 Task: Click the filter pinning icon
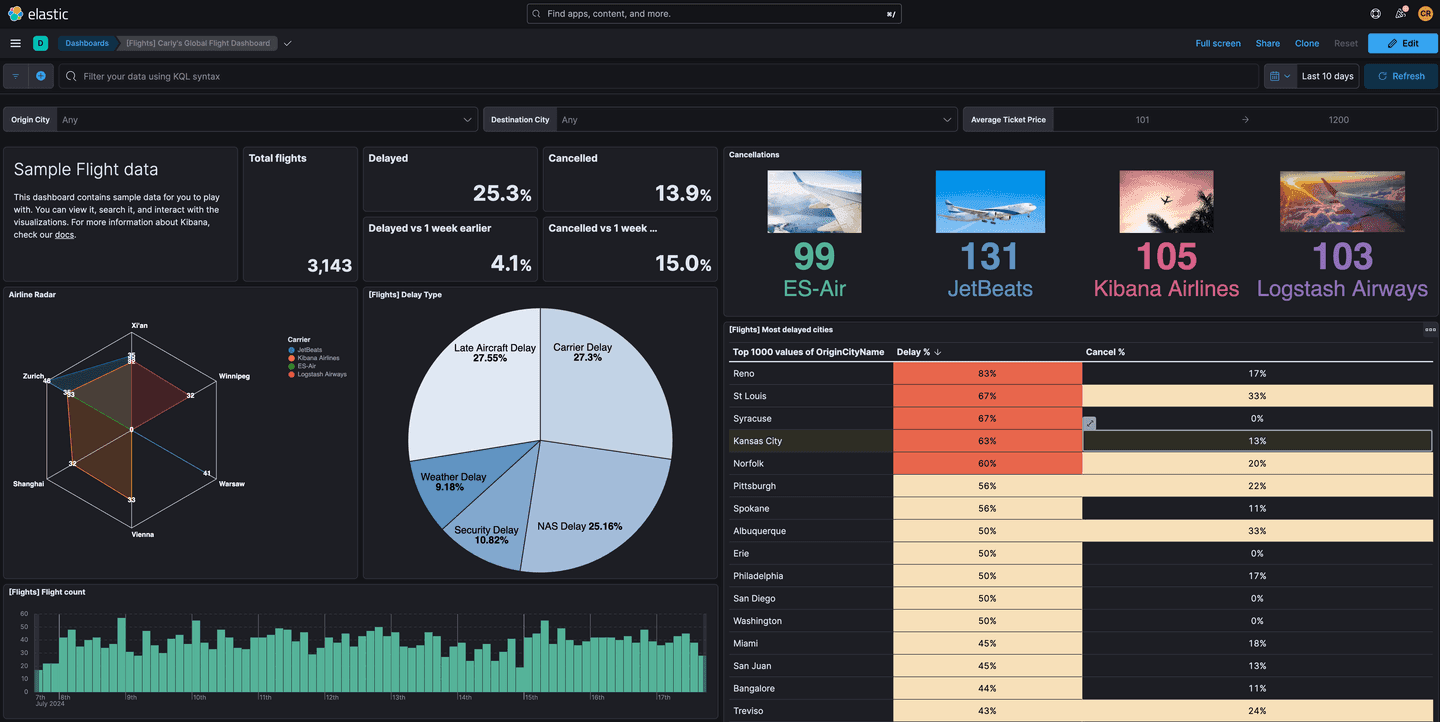[x=14, y=75]
